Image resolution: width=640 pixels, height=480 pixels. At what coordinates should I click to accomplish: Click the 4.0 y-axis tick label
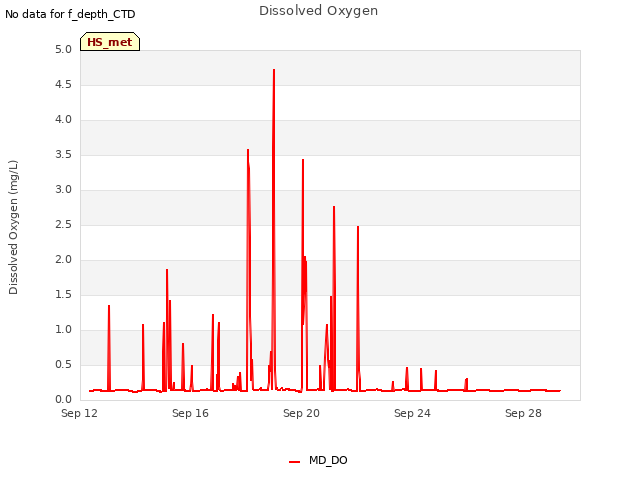click(x=63, y=120)
